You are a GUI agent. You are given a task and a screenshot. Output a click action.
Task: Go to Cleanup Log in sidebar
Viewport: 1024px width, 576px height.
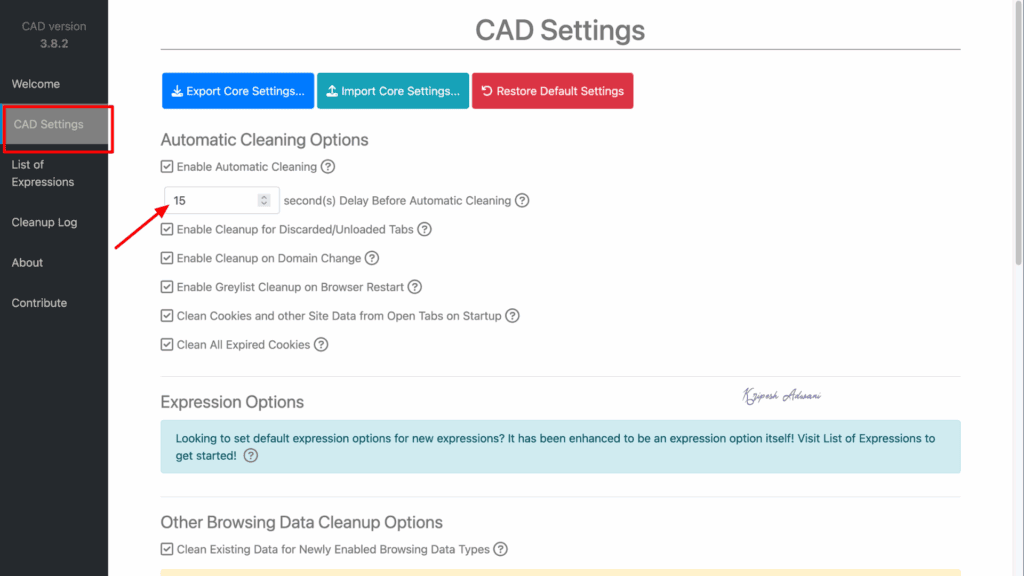pos(44,222)
